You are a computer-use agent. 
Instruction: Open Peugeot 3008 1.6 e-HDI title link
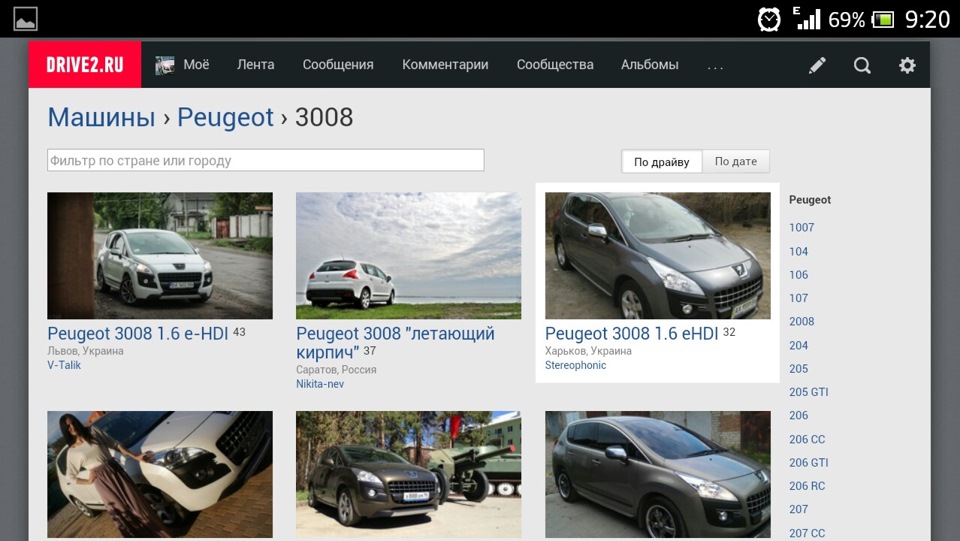click(x=138, y=334)
